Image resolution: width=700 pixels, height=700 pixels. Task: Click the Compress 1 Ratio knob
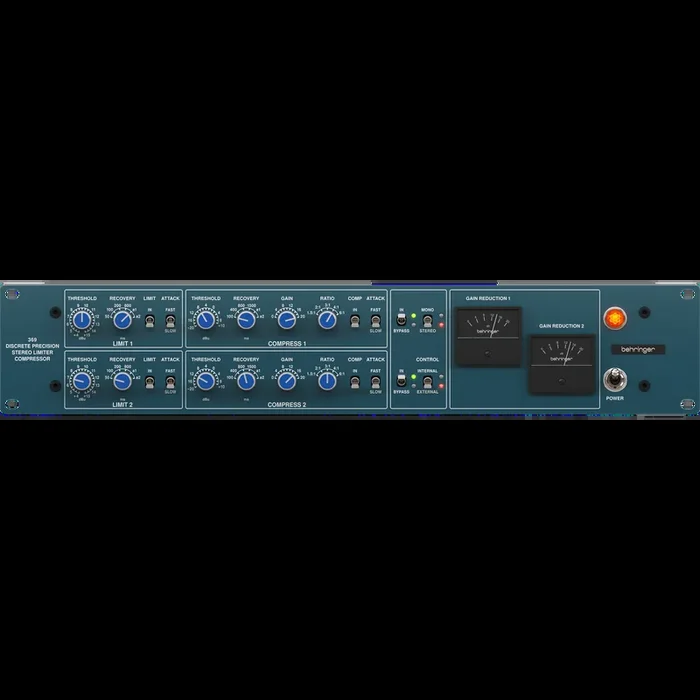pyautogui.click(x=327, y=320)
